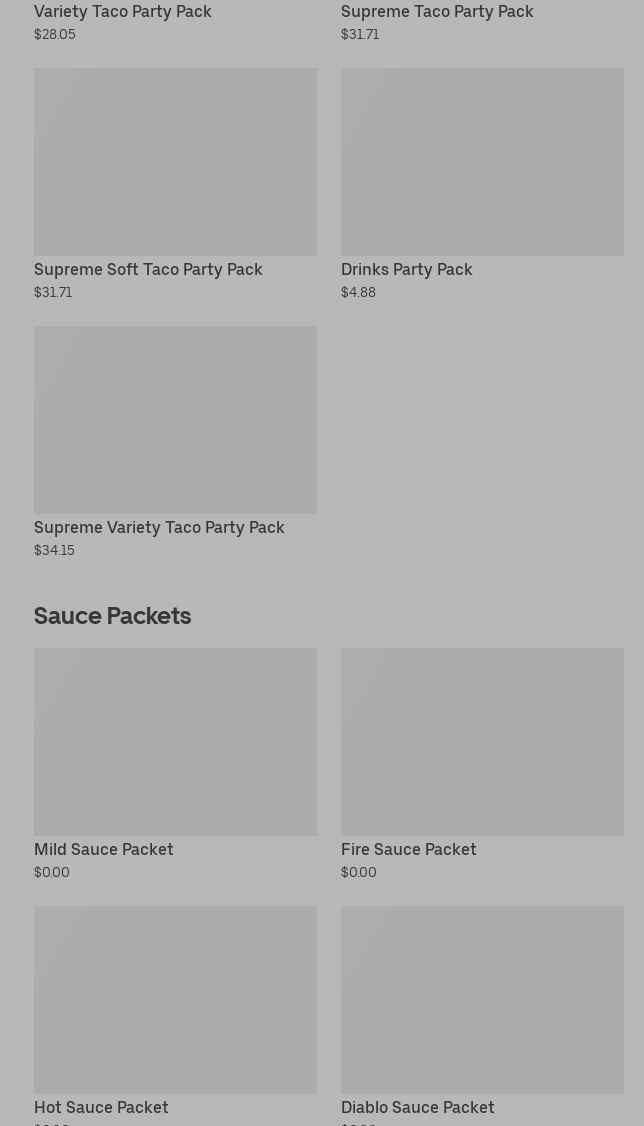The width and height of the screenshot is (644, 1126).
Task: Click the $28.05 Variety Taco Pack price
Action: tap(55, 35)
